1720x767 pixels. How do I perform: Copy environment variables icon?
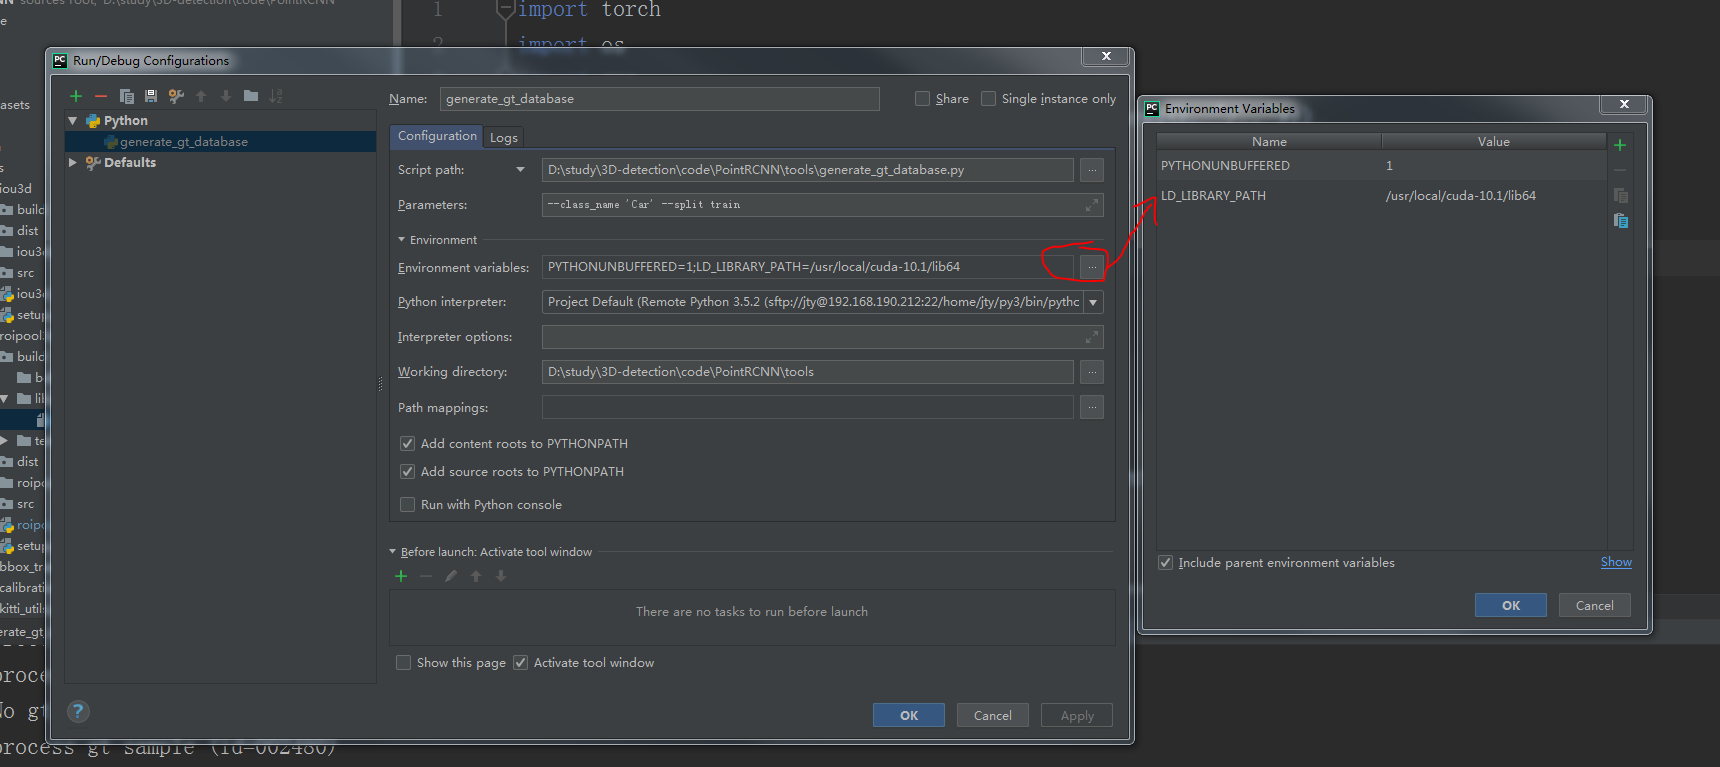point(1621,196)
